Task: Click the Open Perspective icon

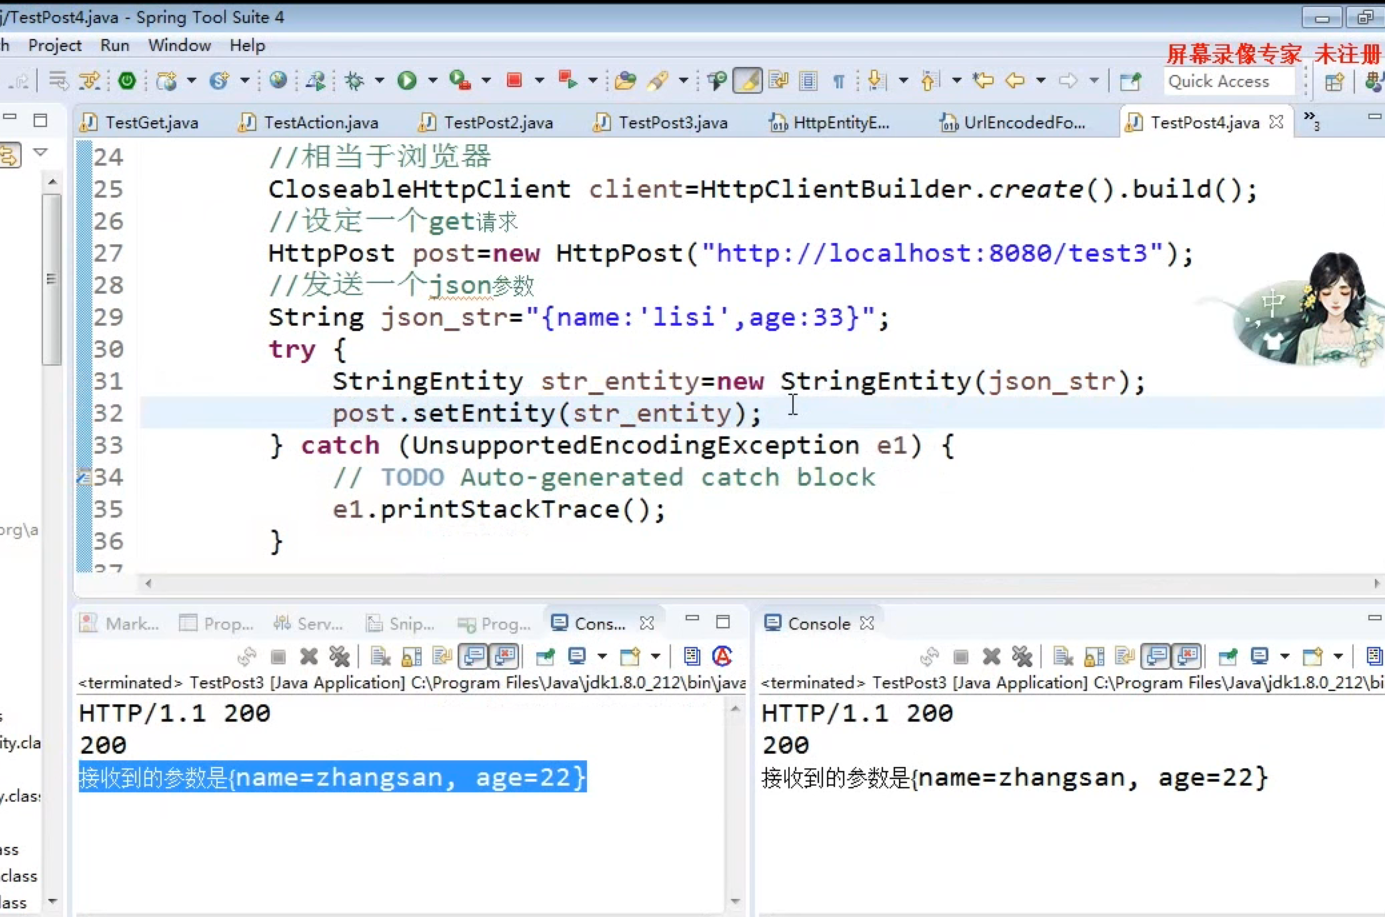Action: pos(1334,82)
